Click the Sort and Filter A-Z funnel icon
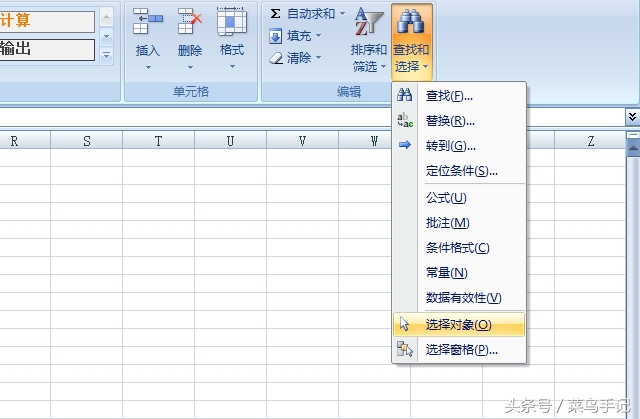This screenshot has width=640, height=419. [x=369, y=22]
